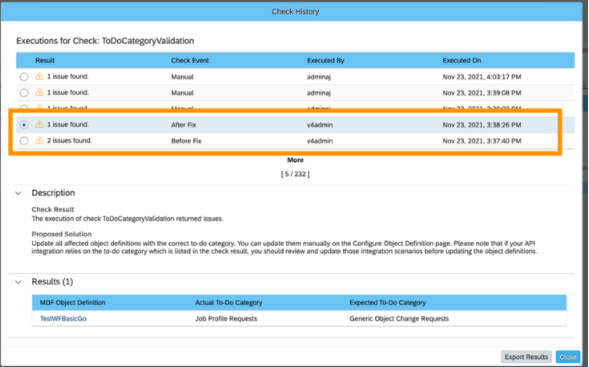Open the TestWFBasicGo object definition link

(63, 319)
